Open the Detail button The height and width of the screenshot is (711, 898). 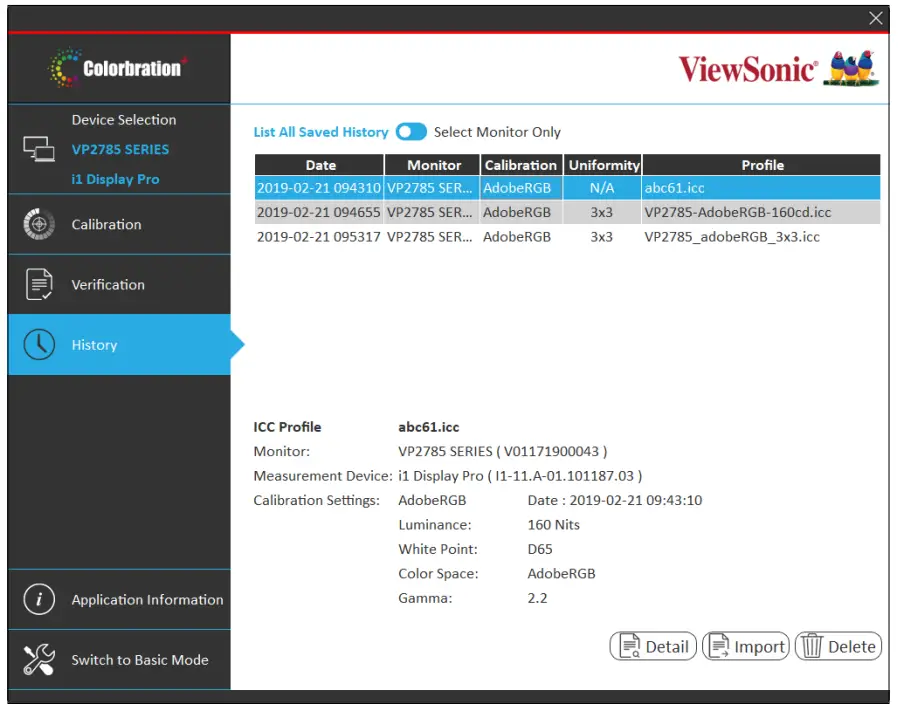pos(653,646)
